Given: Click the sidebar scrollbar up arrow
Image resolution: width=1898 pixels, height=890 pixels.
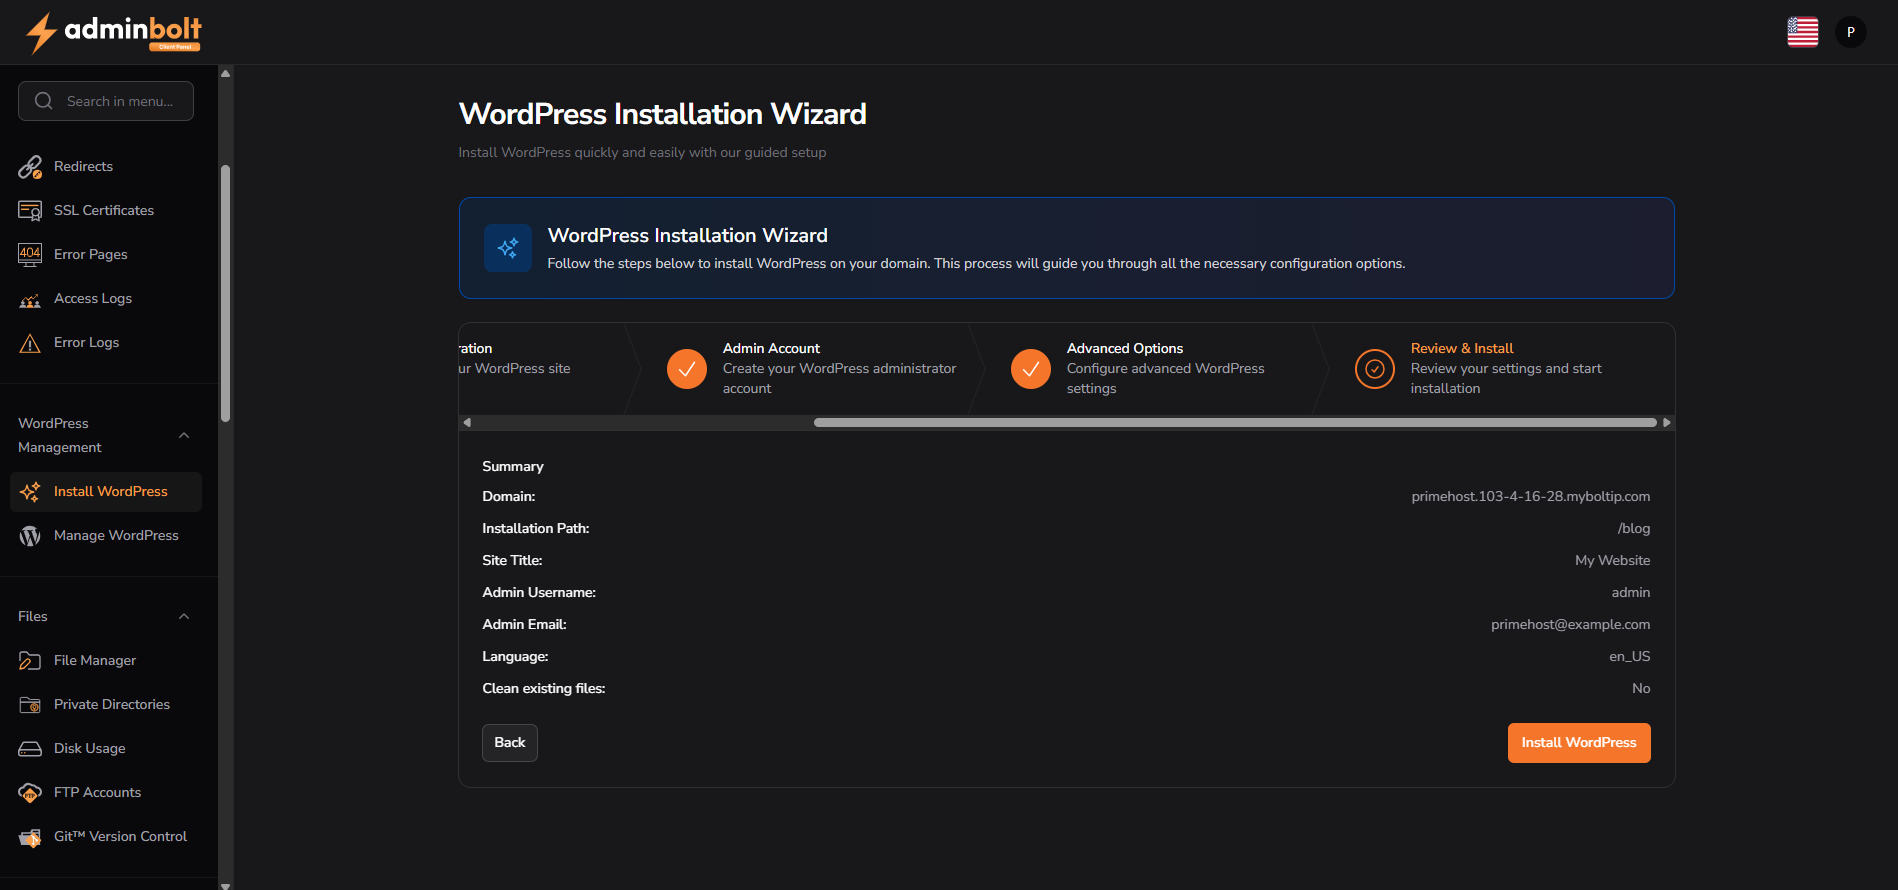Looking at the screenshot, I should pos(226,73).
